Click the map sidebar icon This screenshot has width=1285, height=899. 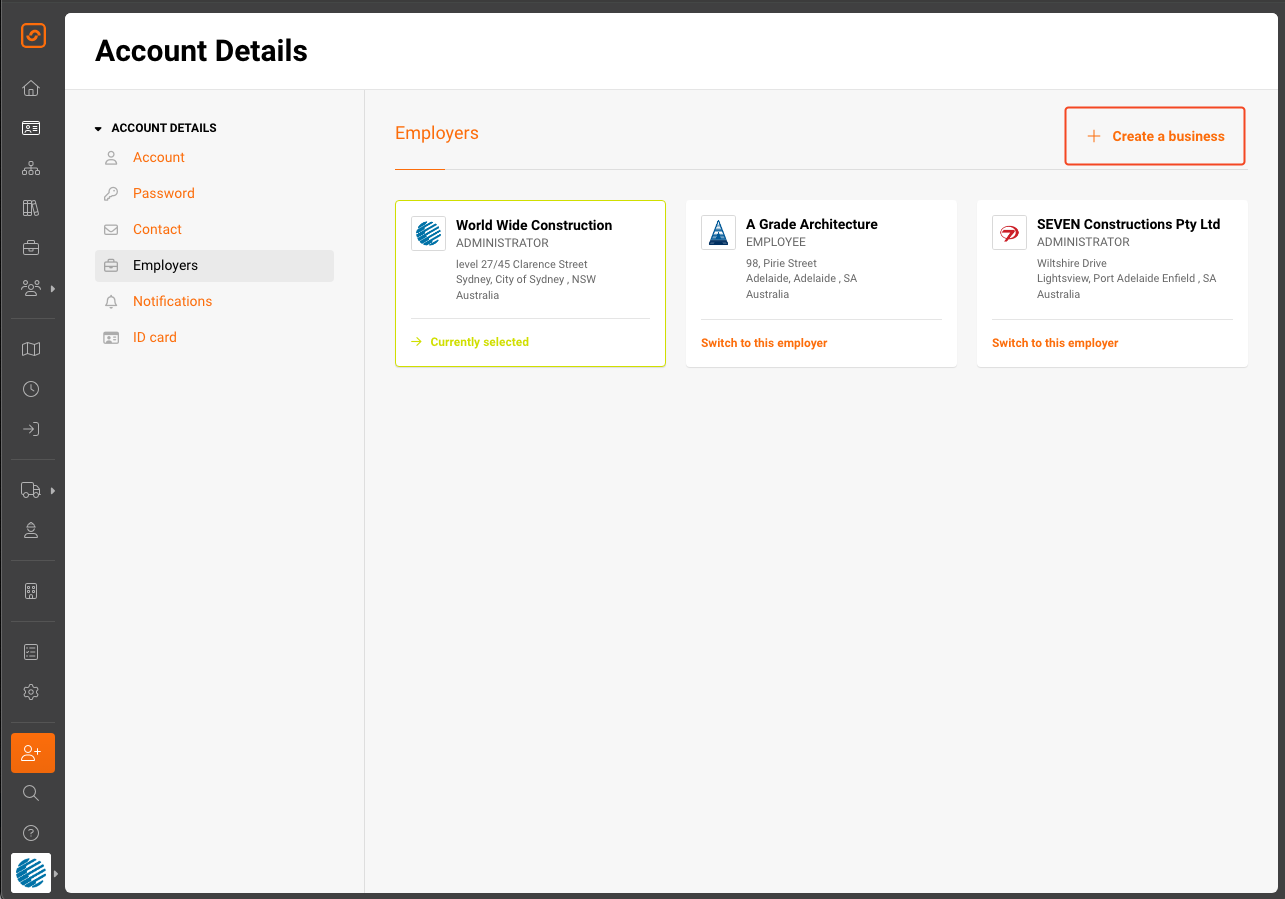pyautogui.click(x=31, y=348)
